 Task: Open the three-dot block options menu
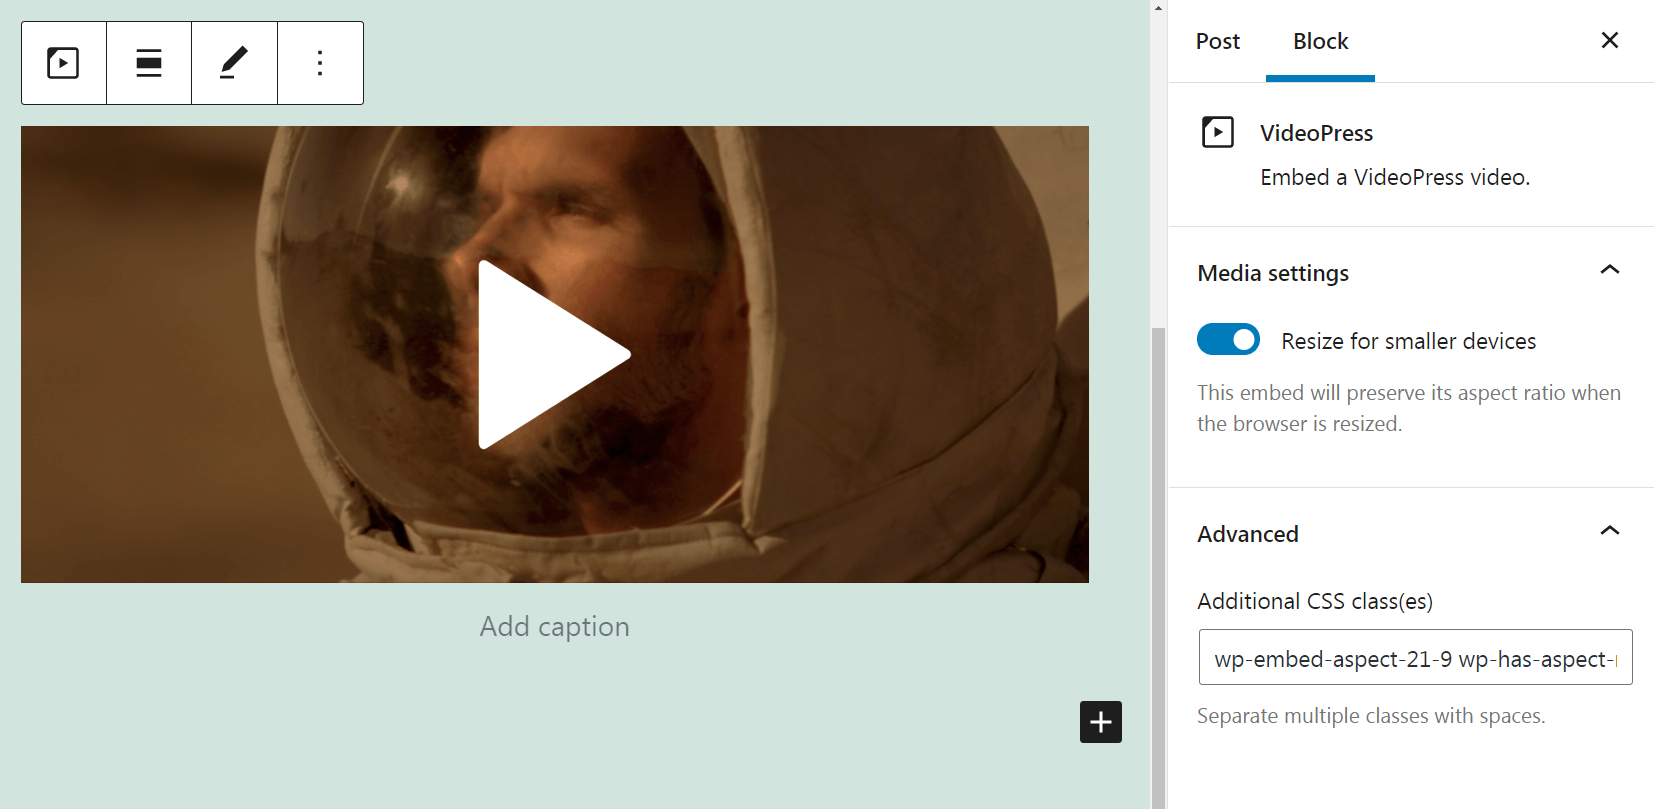(320, 63)
